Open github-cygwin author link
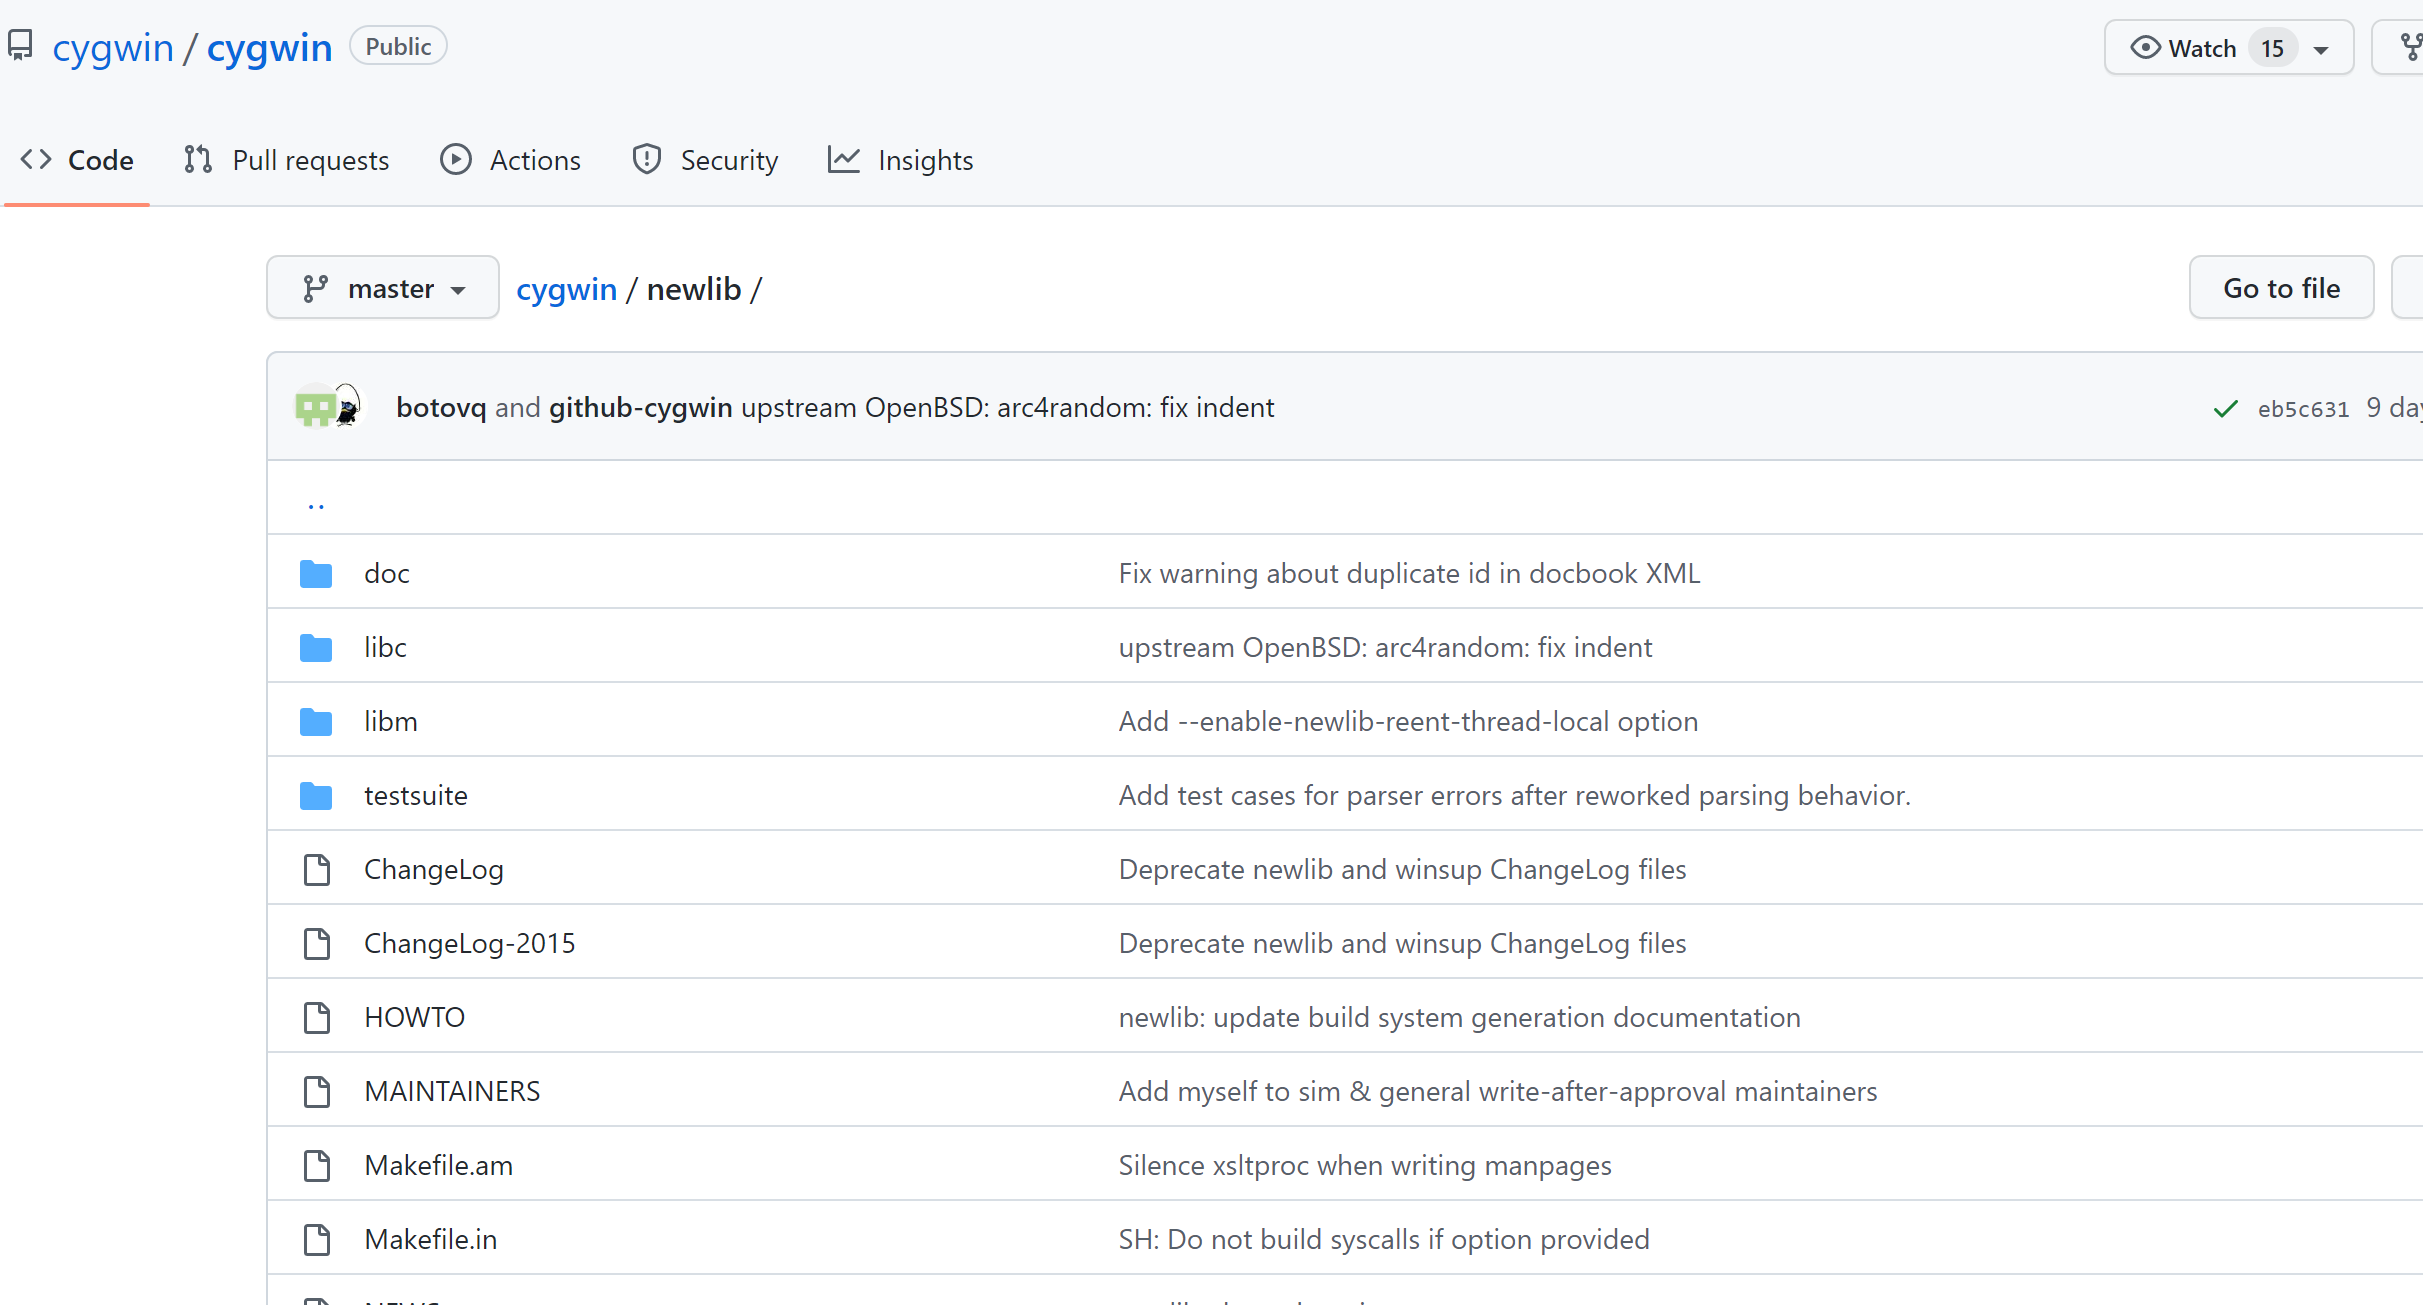The height and width of the screenshot is (1305, 2423). click(640, 408)
